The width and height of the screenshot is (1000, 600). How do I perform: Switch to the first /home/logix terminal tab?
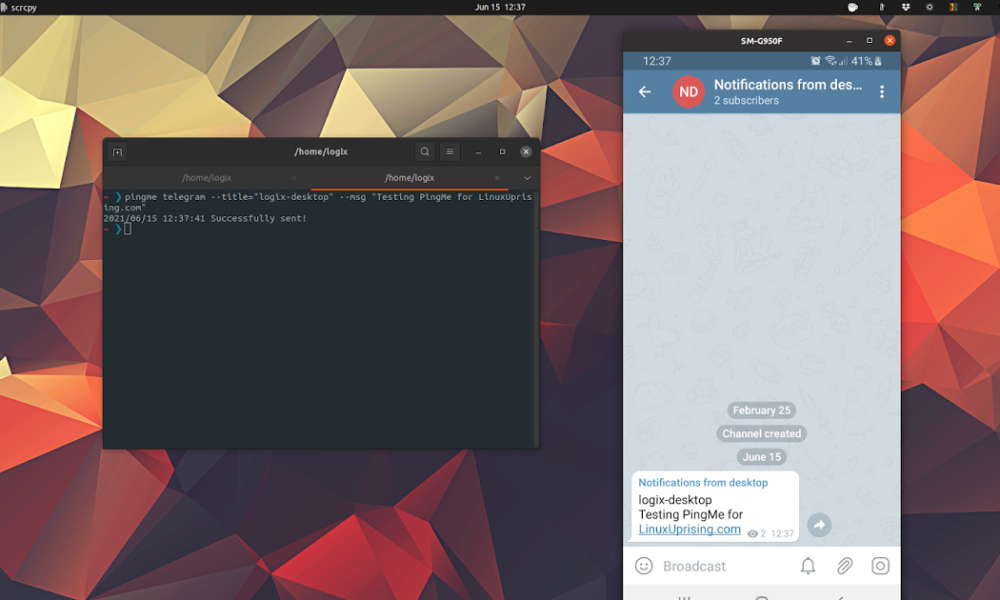point(207,178)
